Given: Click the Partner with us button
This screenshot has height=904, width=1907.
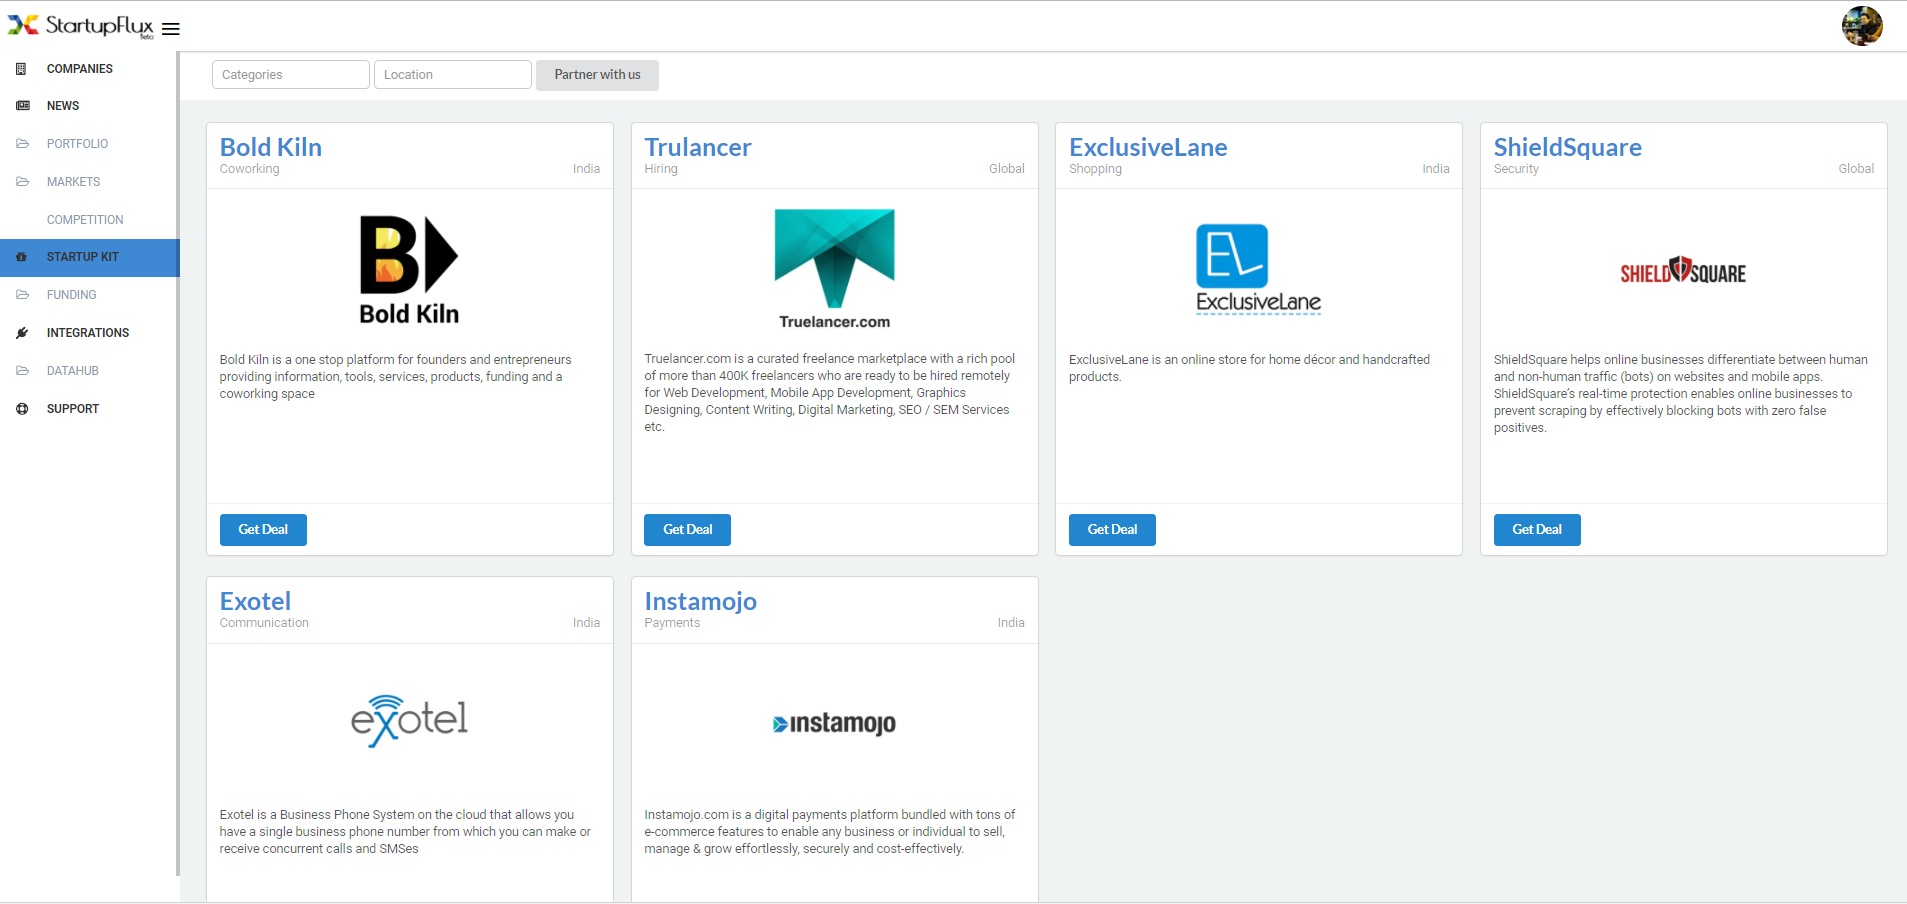Looking at the screenshot, I should pyautogui.click(x=597, y=75).
